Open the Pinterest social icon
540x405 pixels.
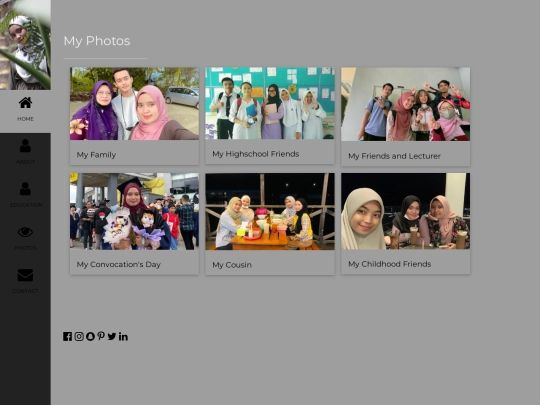tap(101, 336)
